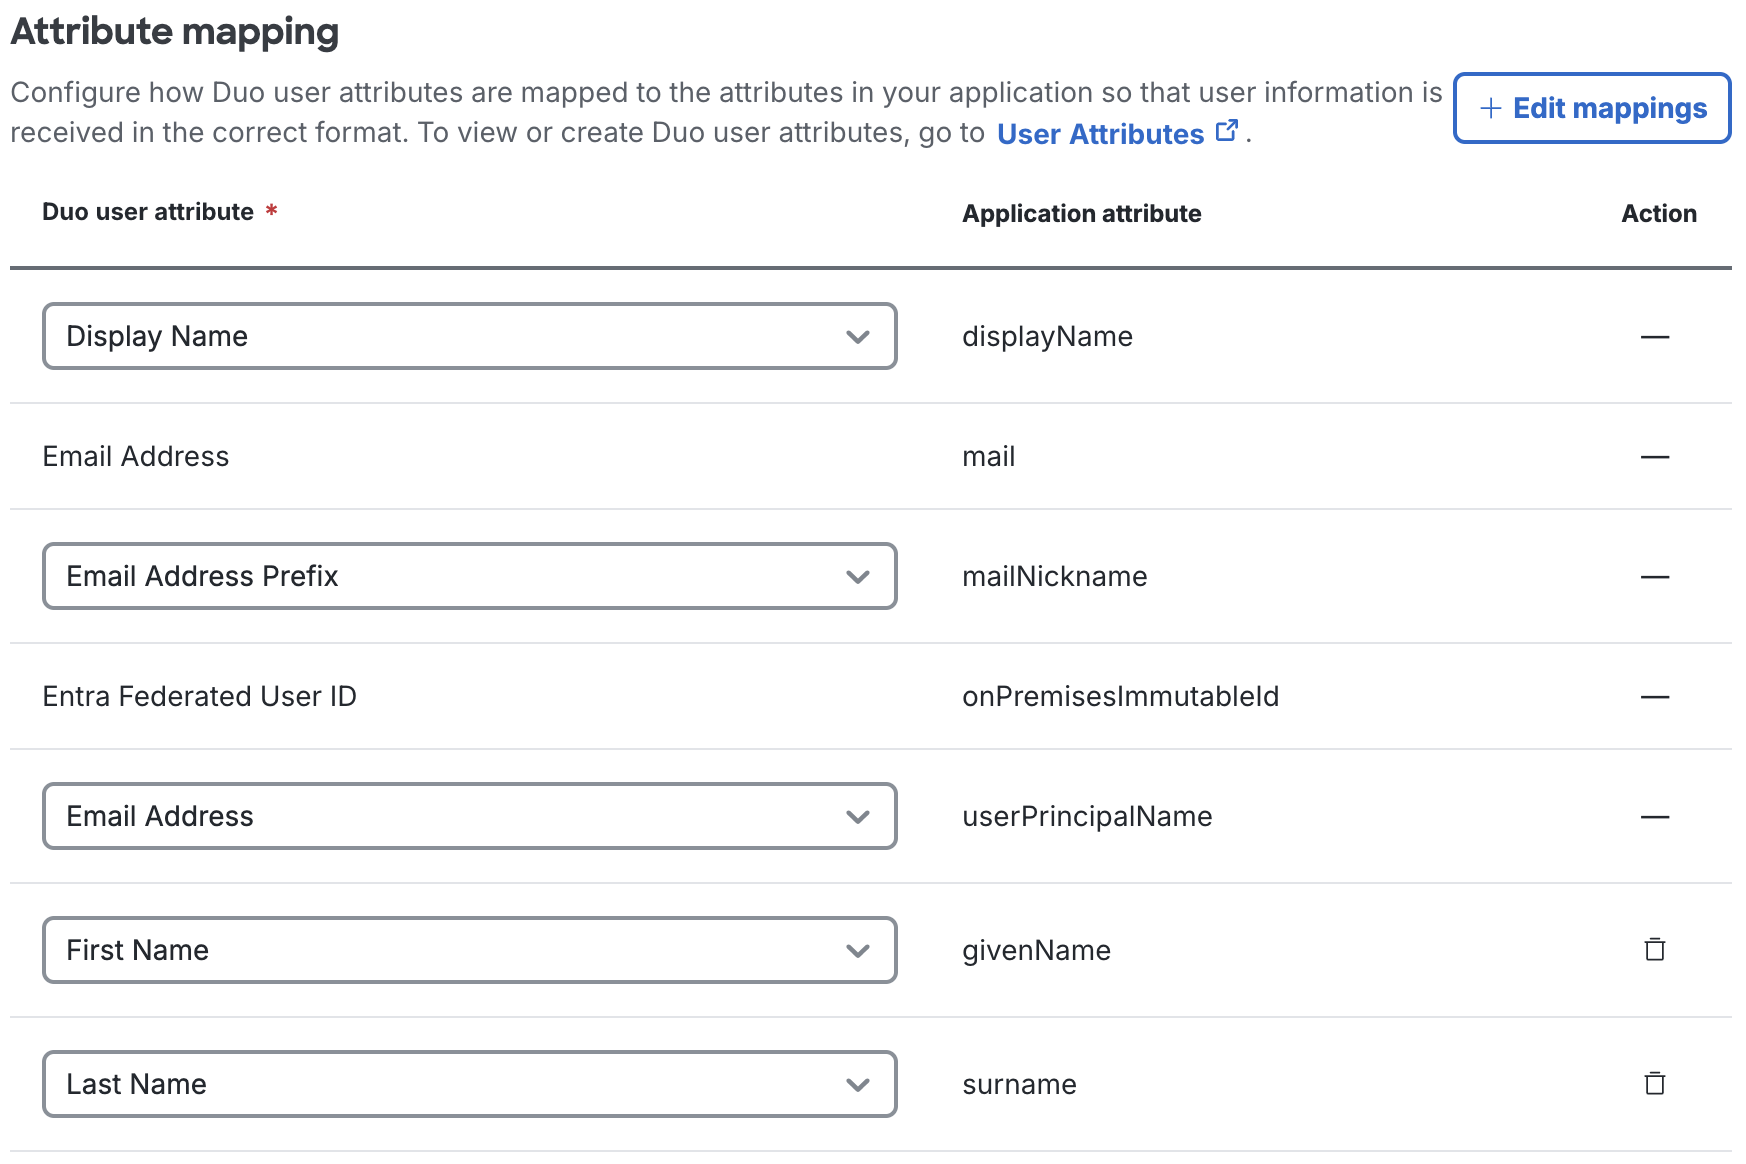
Task: Click the Duo user attribute column header
Action: pyautogui.click(x=148, y=212)
